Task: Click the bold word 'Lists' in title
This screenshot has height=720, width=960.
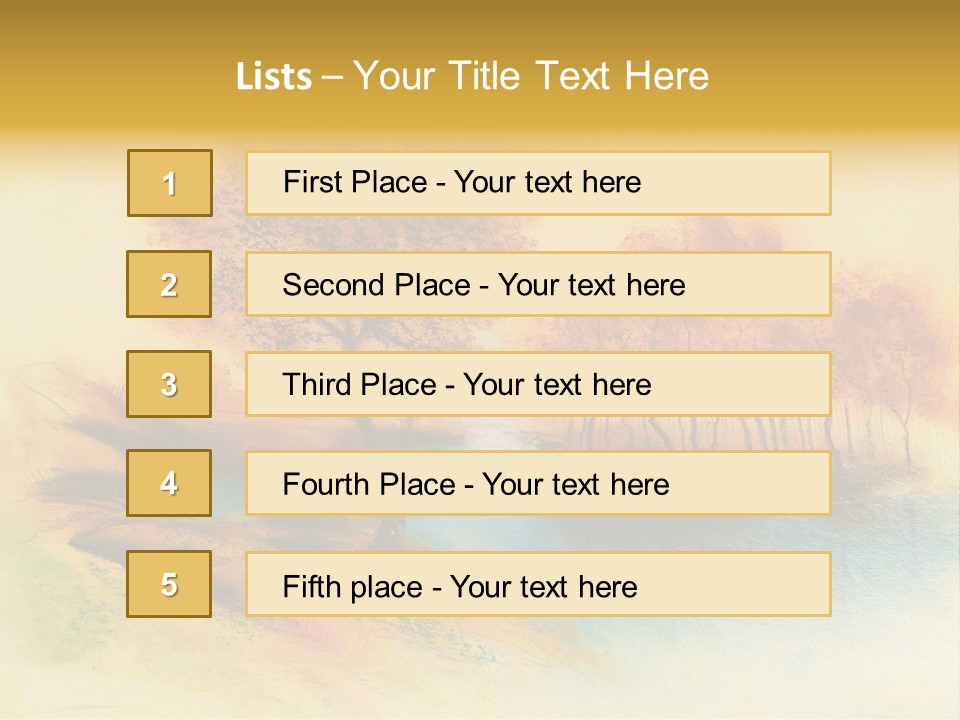Action: 274,76
